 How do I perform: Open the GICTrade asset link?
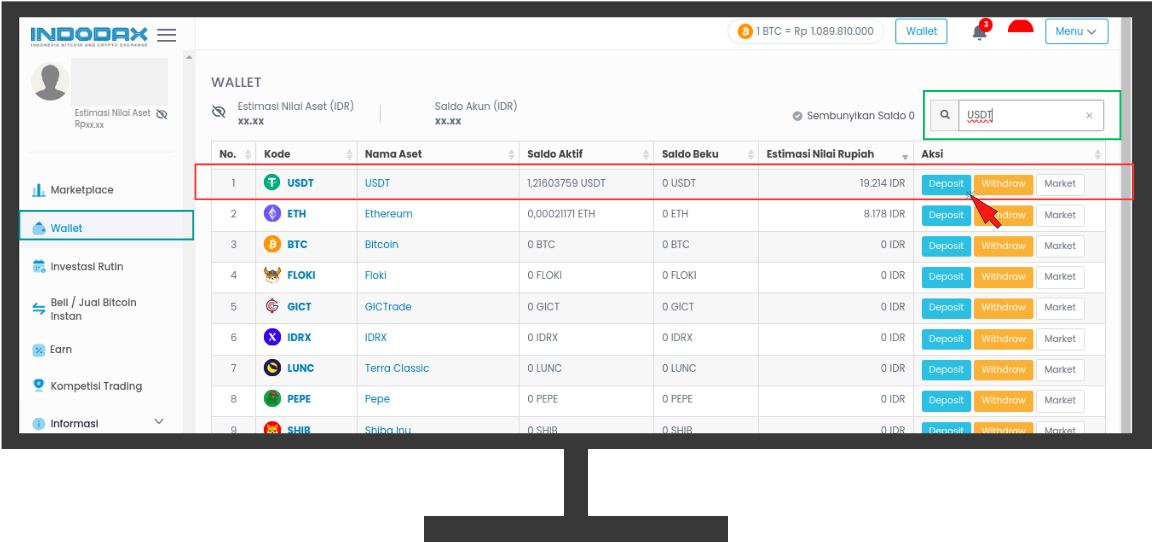pyautogui.click(x=388, y=307)
